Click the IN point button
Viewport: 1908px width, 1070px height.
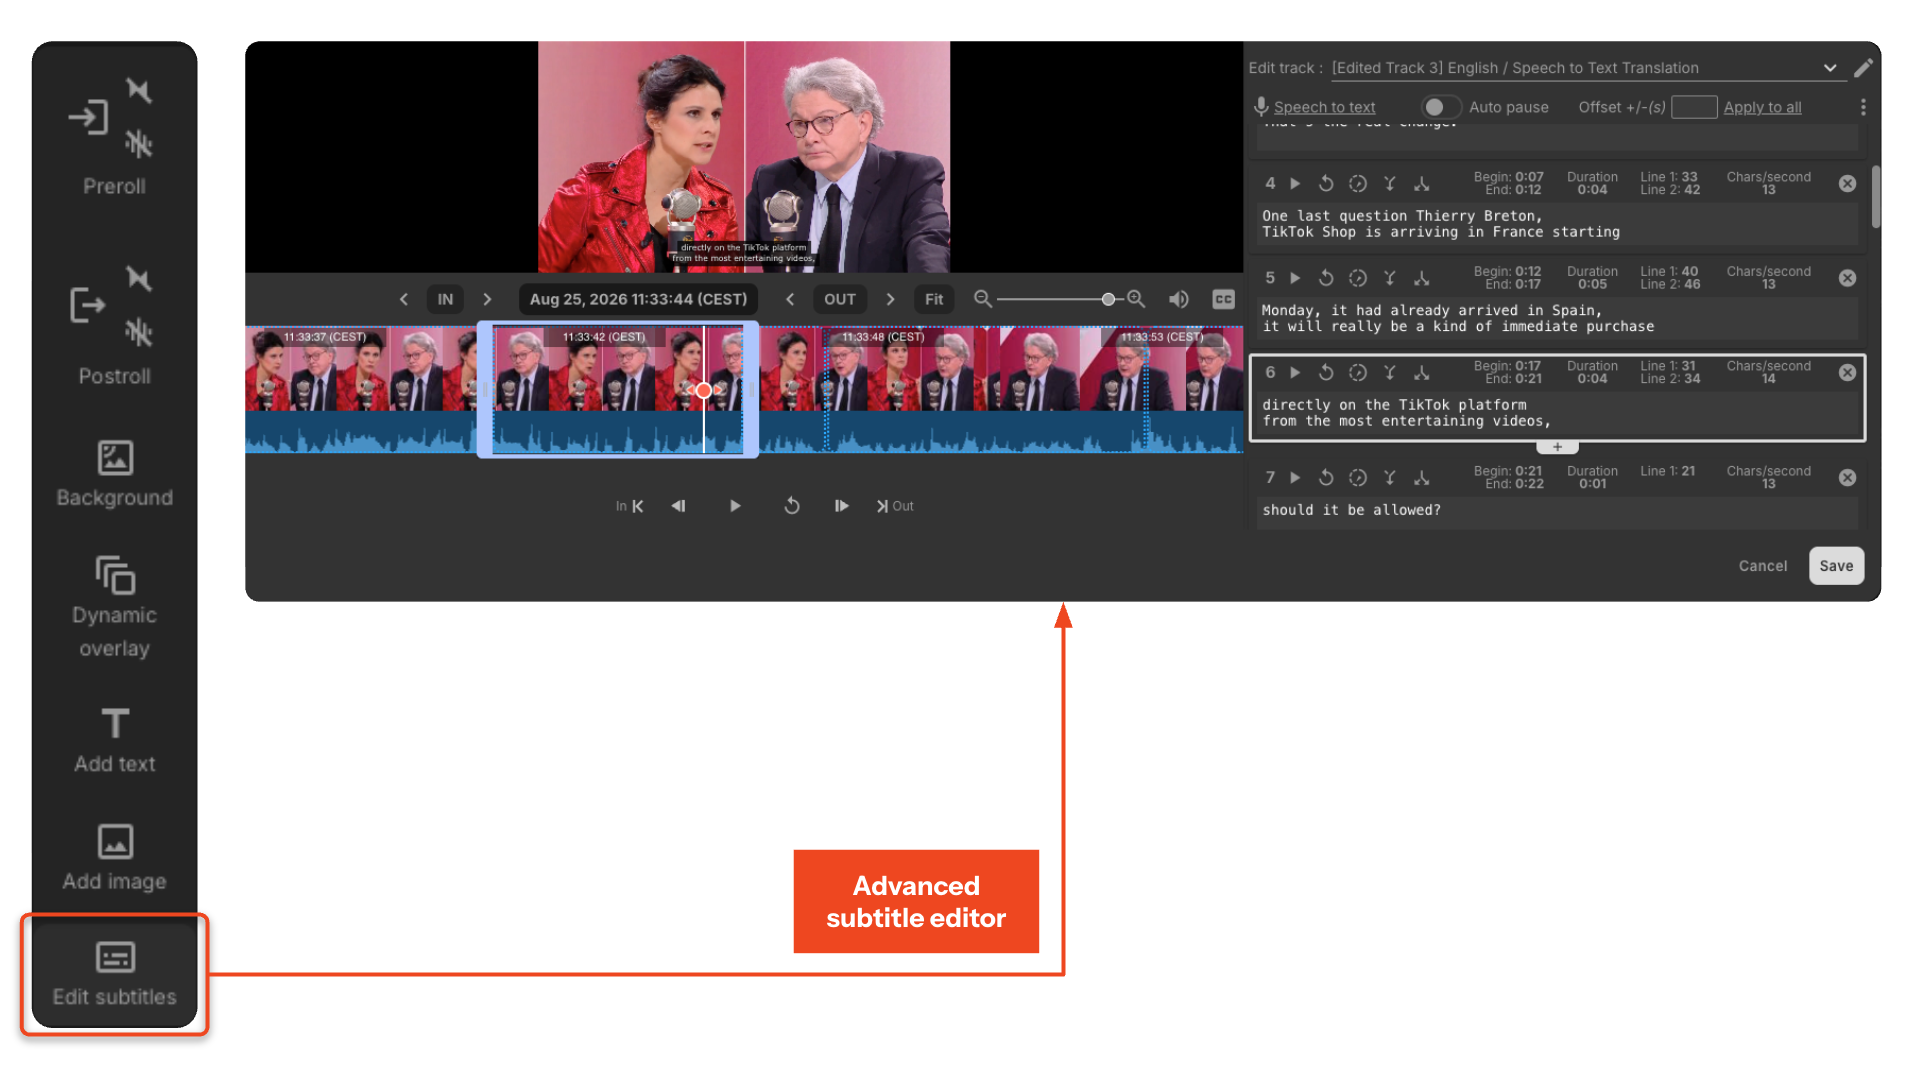(x=445, y=299)
